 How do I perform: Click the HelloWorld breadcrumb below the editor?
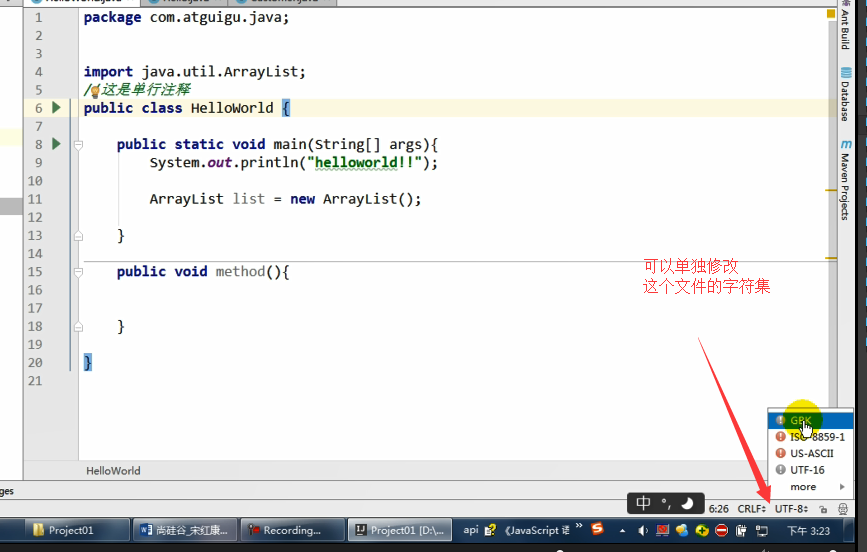click(x=113, y=471)
